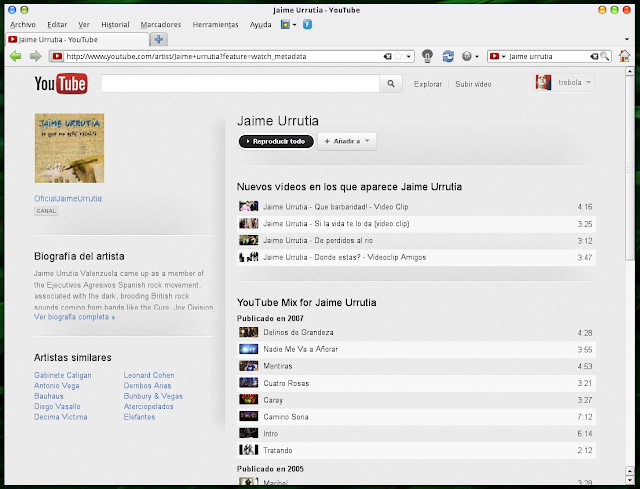640x489 pixels.
Task: Open similar artist Aterciopelados
Action: (149, 407)
